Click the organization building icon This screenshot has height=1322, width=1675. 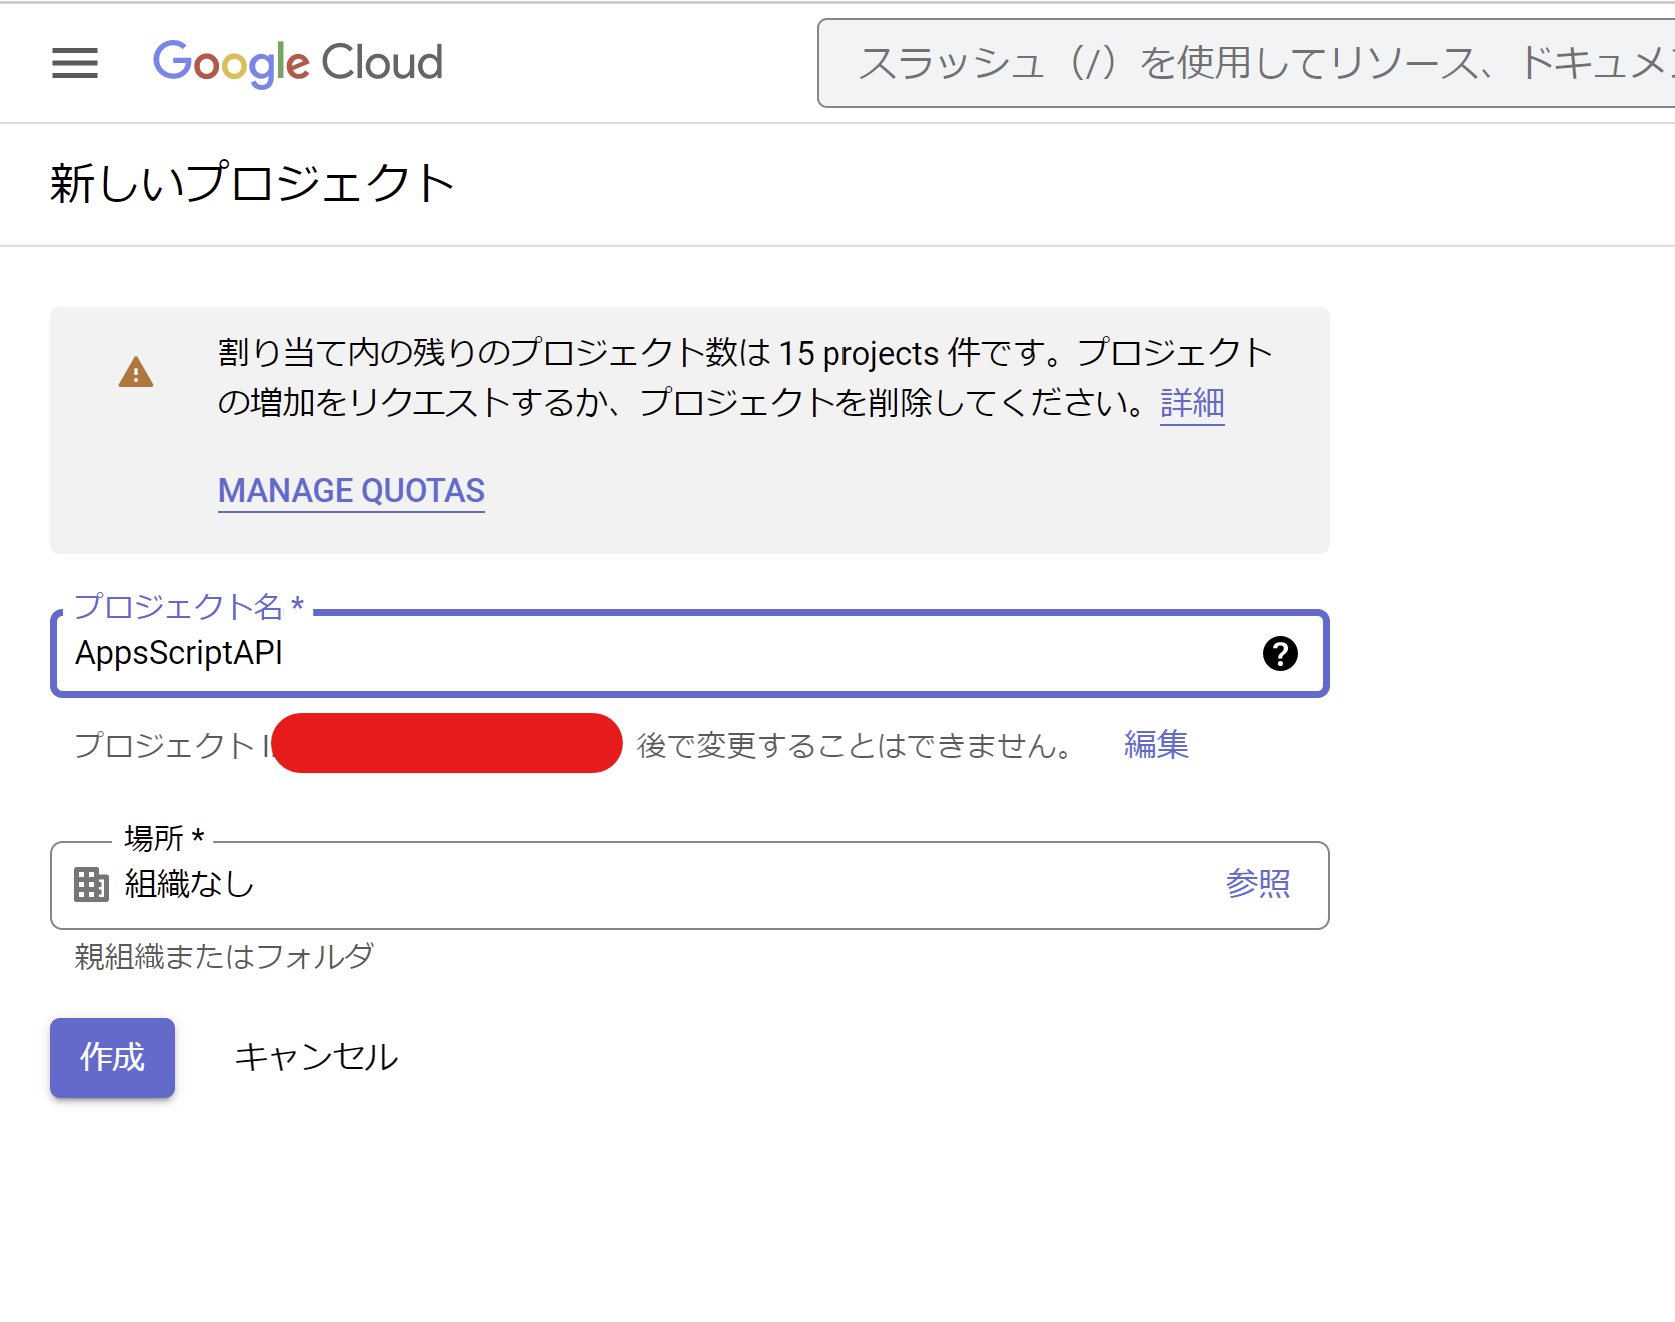click(90, 885)
